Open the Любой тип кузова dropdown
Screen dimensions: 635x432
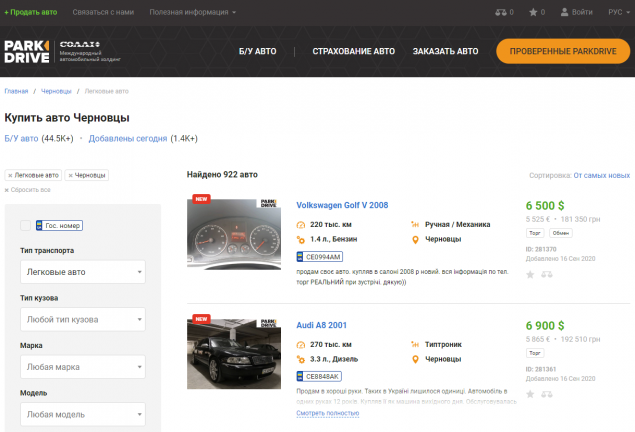[83, 319]
